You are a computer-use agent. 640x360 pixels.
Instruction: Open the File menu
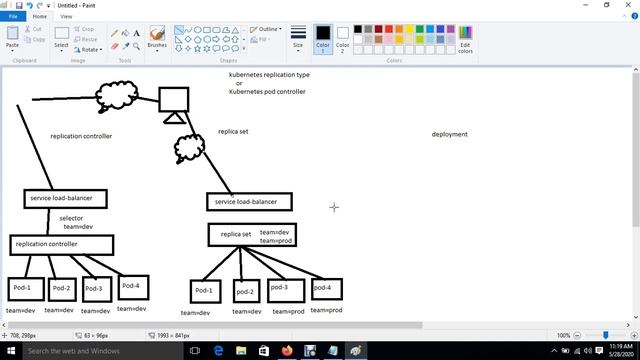pyautogui.click(x=13, y=16)
